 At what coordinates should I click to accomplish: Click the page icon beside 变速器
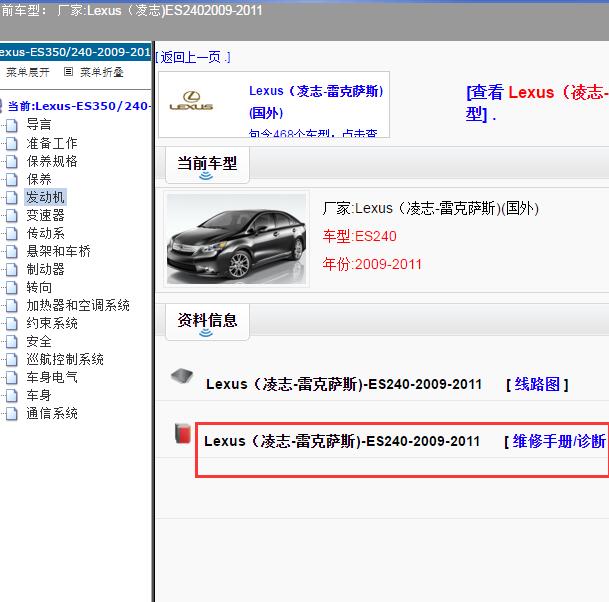12,216
